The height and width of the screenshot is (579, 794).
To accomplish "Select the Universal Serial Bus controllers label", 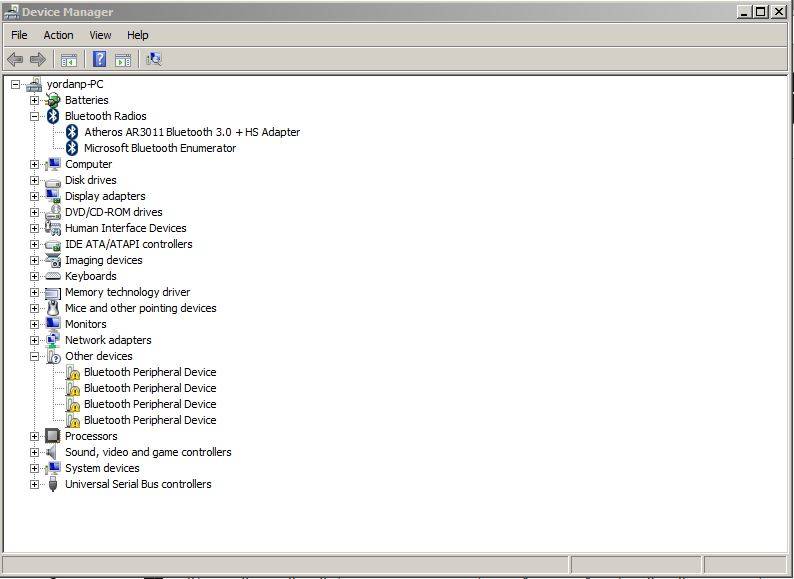I will [x=138, y=484].
